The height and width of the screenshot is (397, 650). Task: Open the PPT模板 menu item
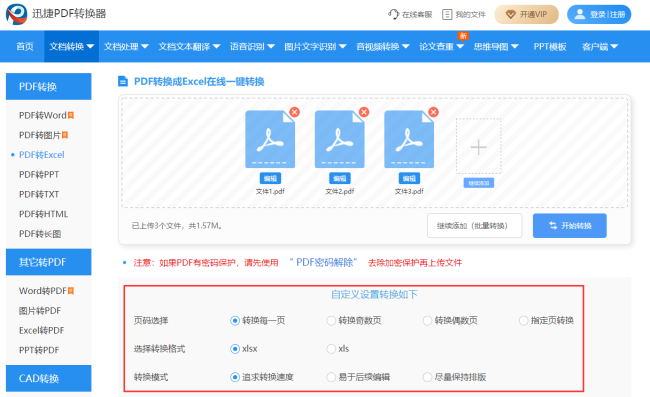550,46
